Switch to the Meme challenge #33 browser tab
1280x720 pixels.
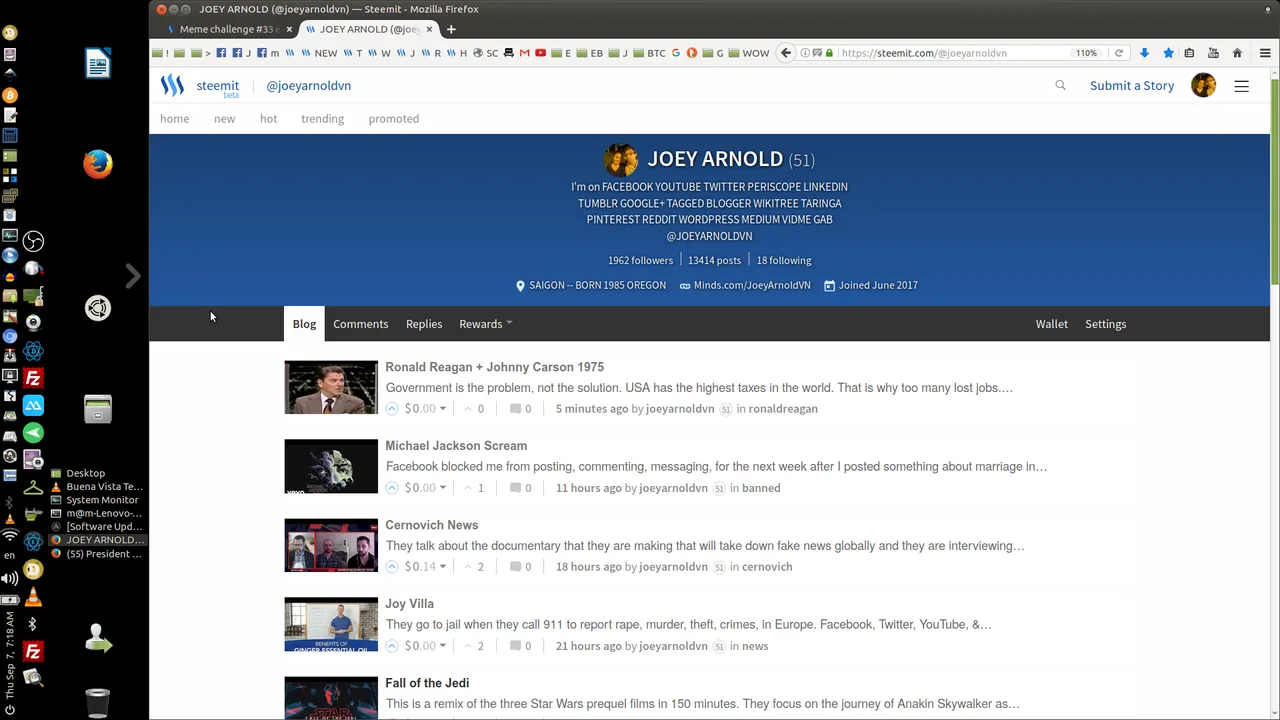[229, 29]
